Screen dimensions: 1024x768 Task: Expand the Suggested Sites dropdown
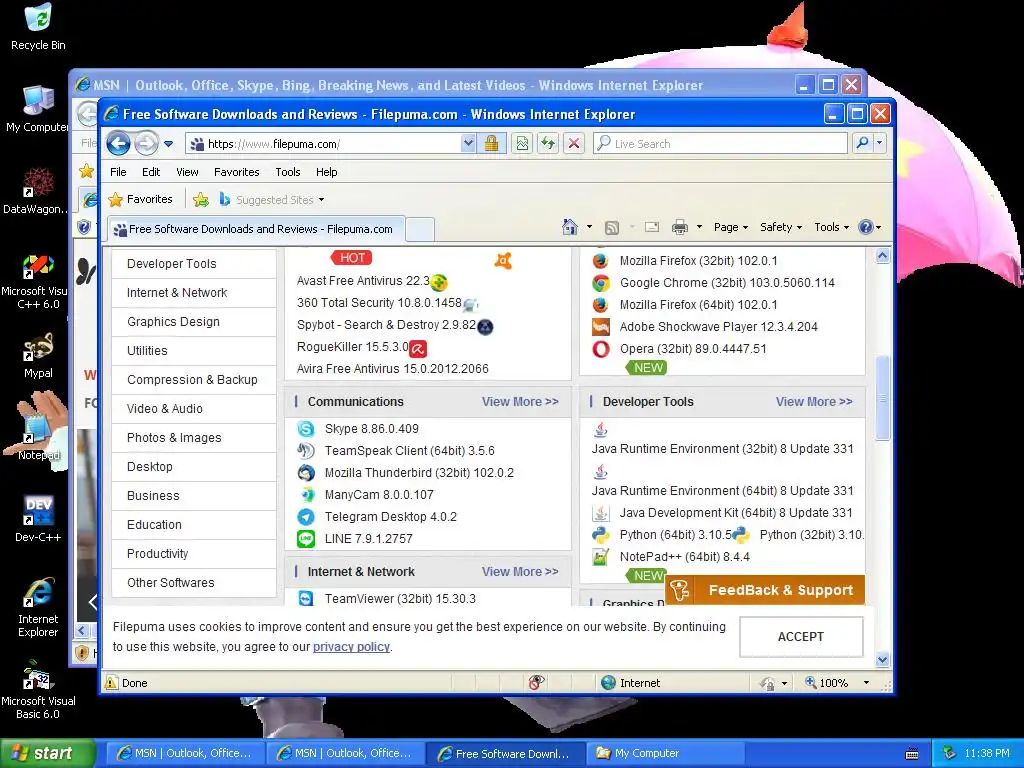point(321,200)
